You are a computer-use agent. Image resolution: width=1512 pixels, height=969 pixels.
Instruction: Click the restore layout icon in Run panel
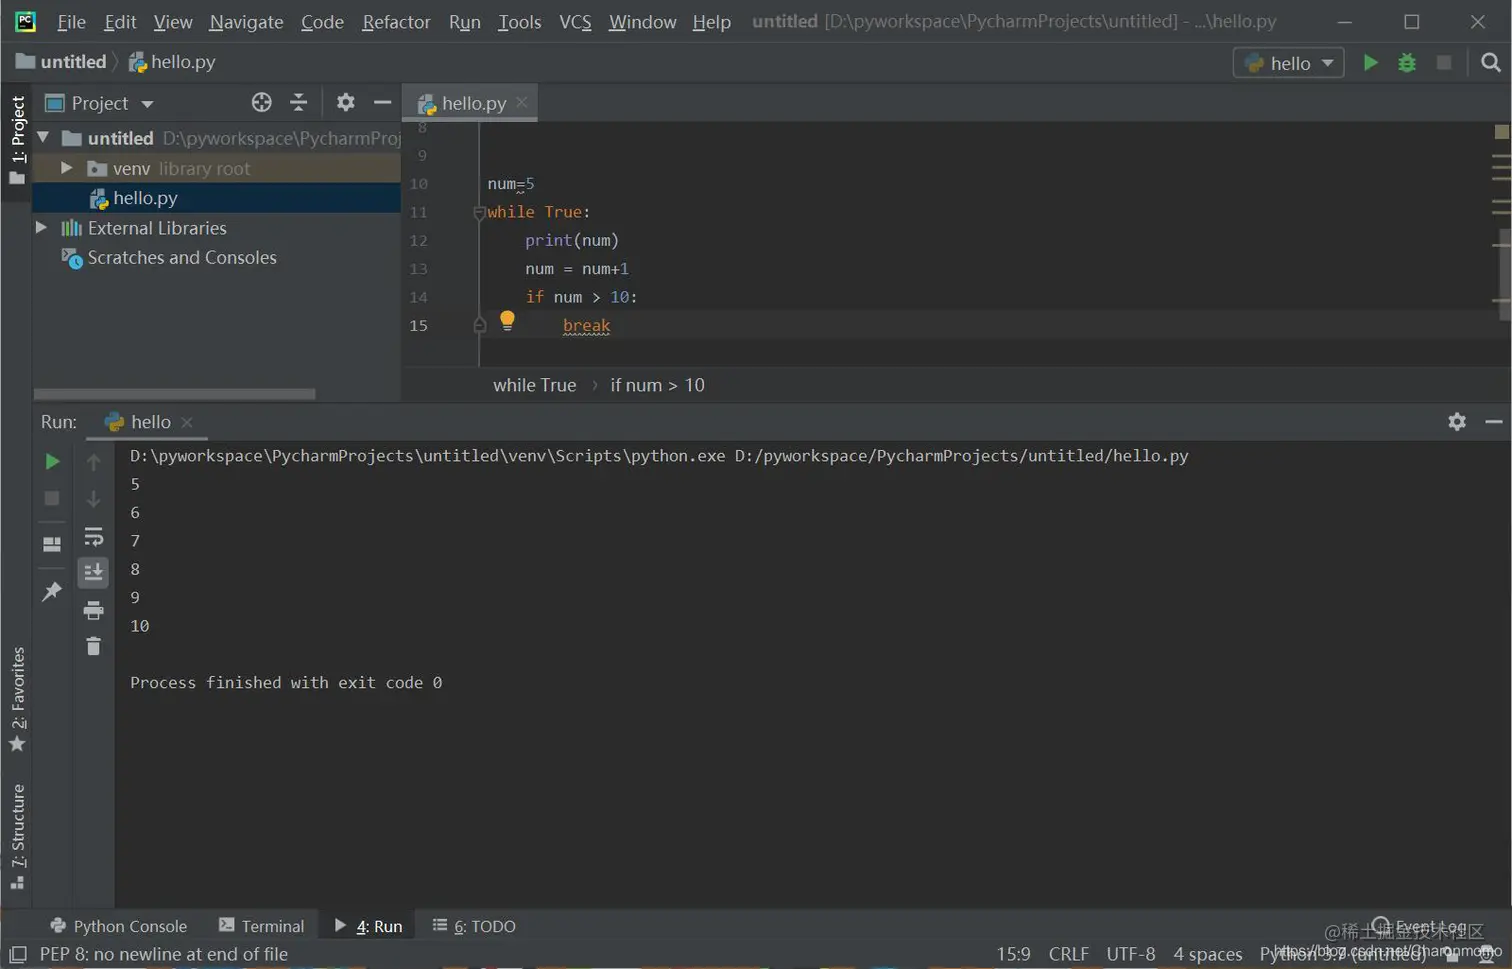pyautogui.click(x=52, y=544)
